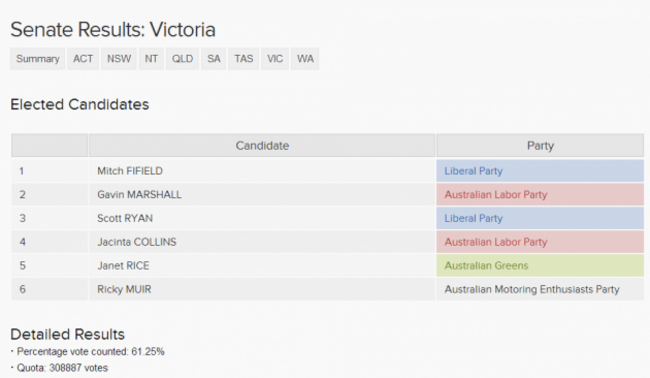
Task: Open the TAS tab
Action: click(x=243, y=59)
